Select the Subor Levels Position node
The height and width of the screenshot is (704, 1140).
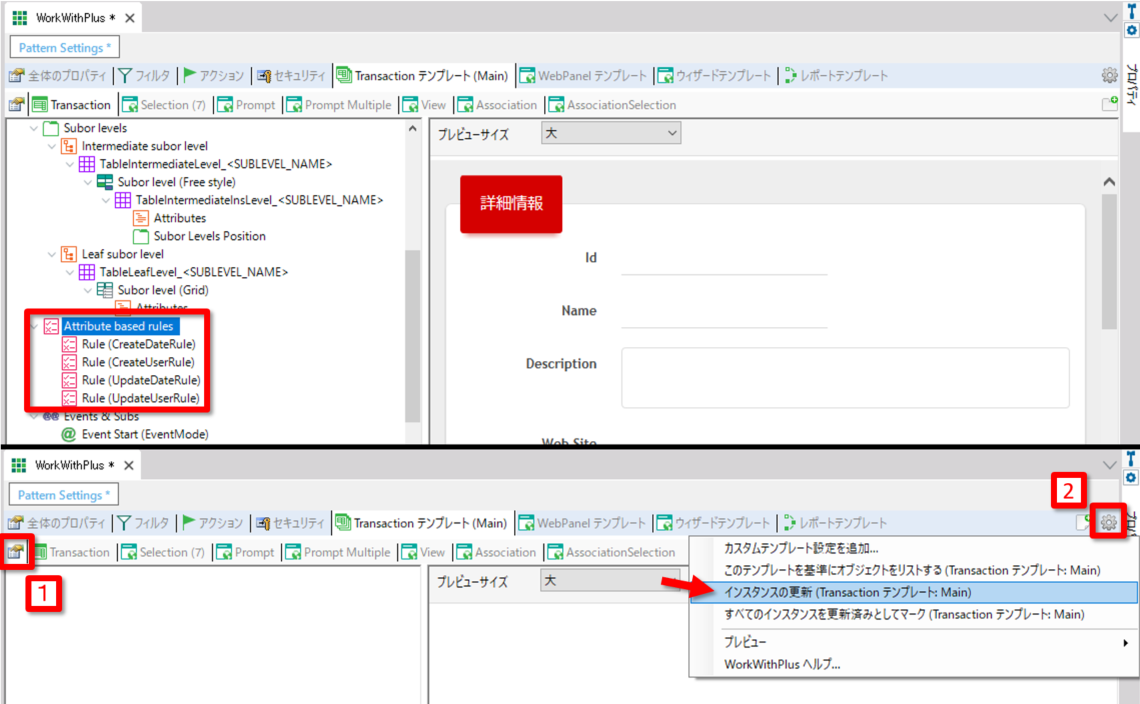click(209, 236)
